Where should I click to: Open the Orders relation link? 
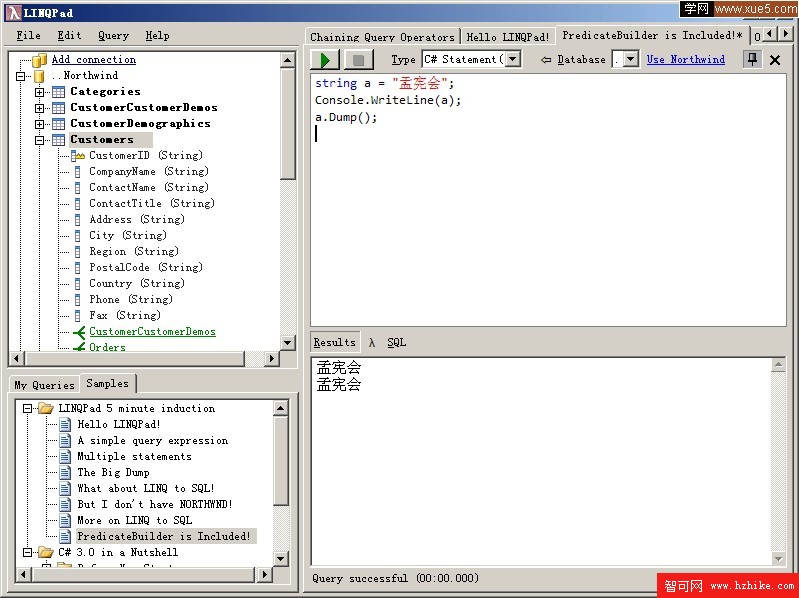tap(108, 347)
